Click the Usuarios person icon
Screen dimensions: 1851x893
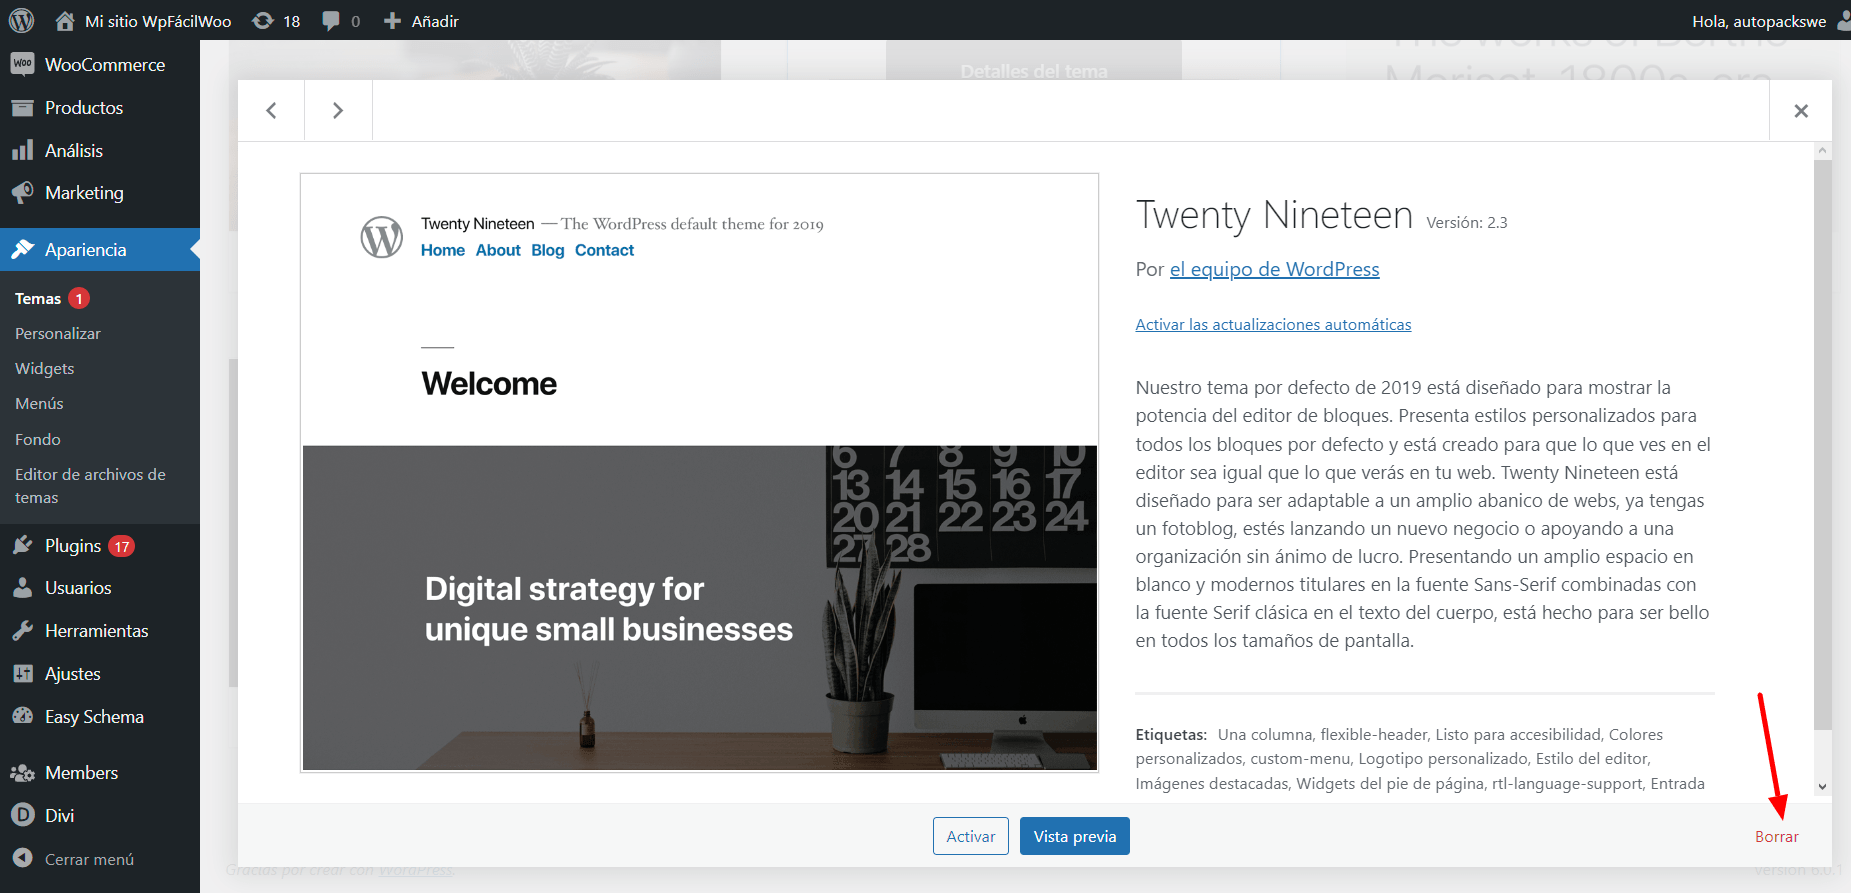23,588
